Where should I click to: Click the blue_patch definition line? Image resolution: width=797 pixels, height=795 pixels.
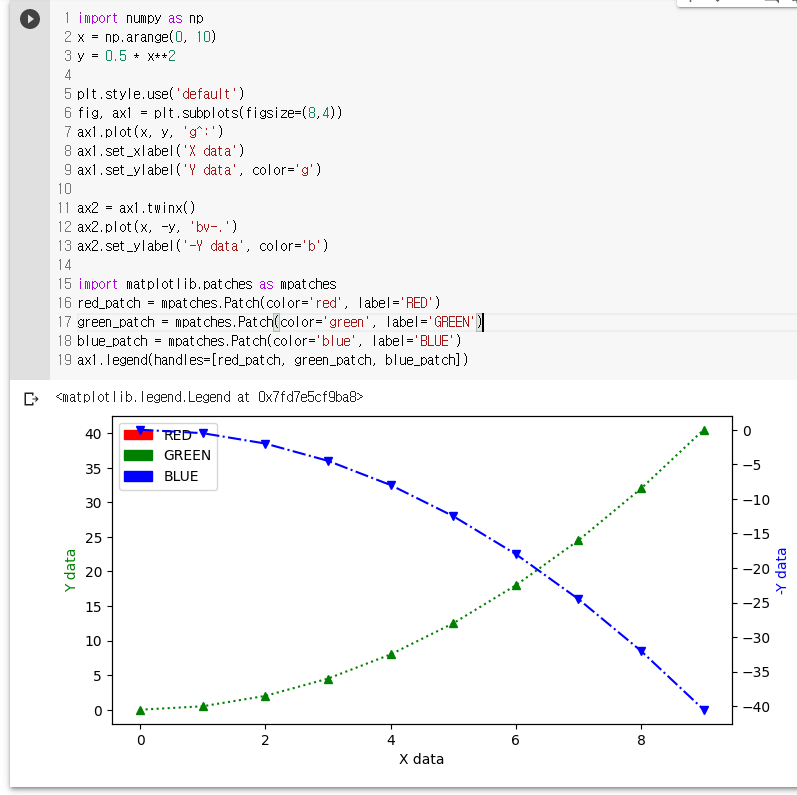(269, 341)
